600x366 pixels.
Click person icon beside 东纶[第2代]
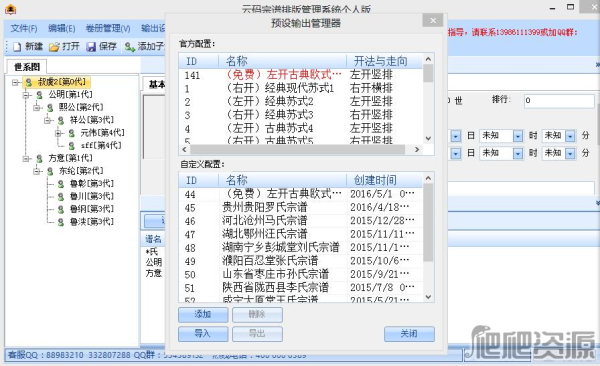click(x=50, y=171)
